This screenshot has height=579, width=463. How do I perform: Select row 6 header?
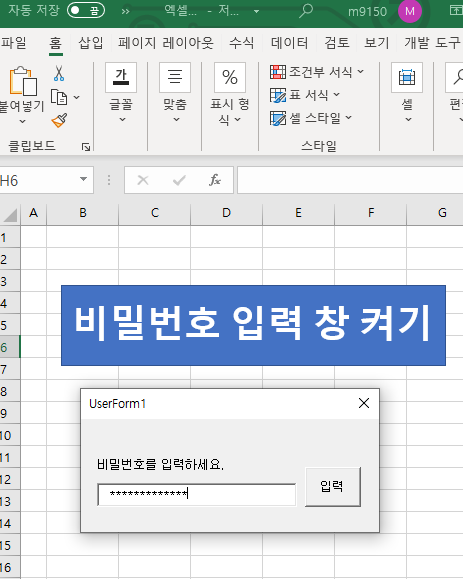pyautogui.click(x=10, y=347)
